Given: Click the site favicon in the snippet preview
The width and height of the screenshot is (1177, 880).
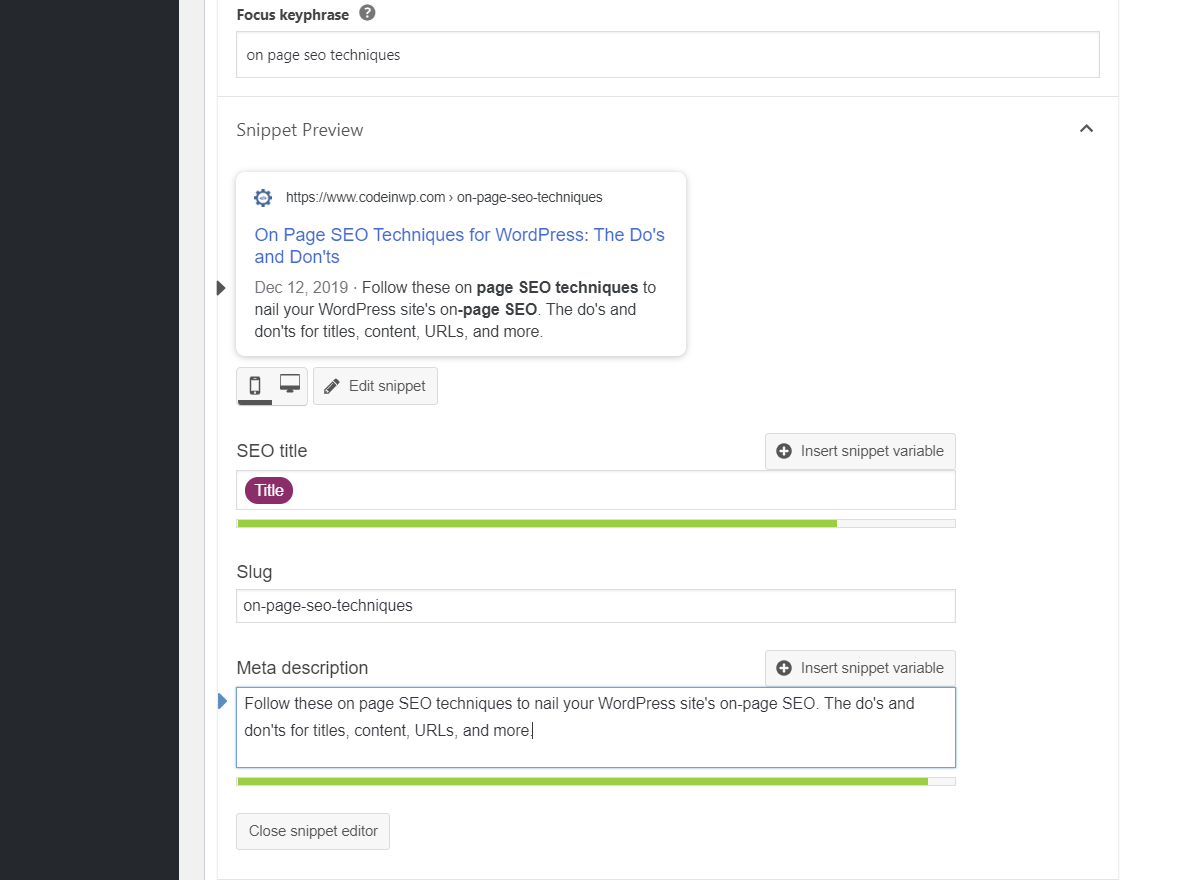Looking at the screenshot, I should point(262,197).
